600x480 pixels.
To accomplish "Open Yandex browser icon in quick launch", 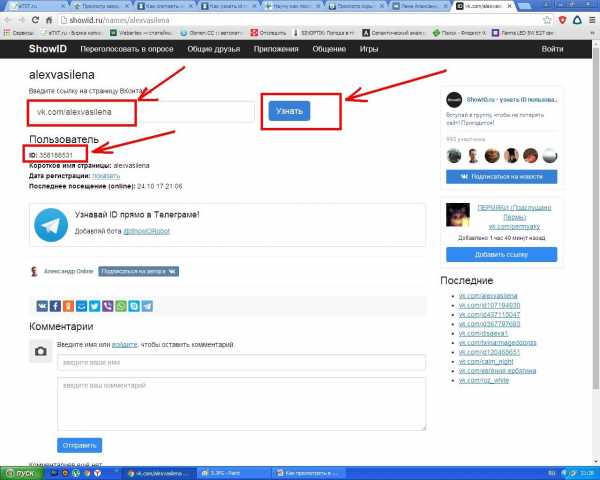I will coord(98,473).
